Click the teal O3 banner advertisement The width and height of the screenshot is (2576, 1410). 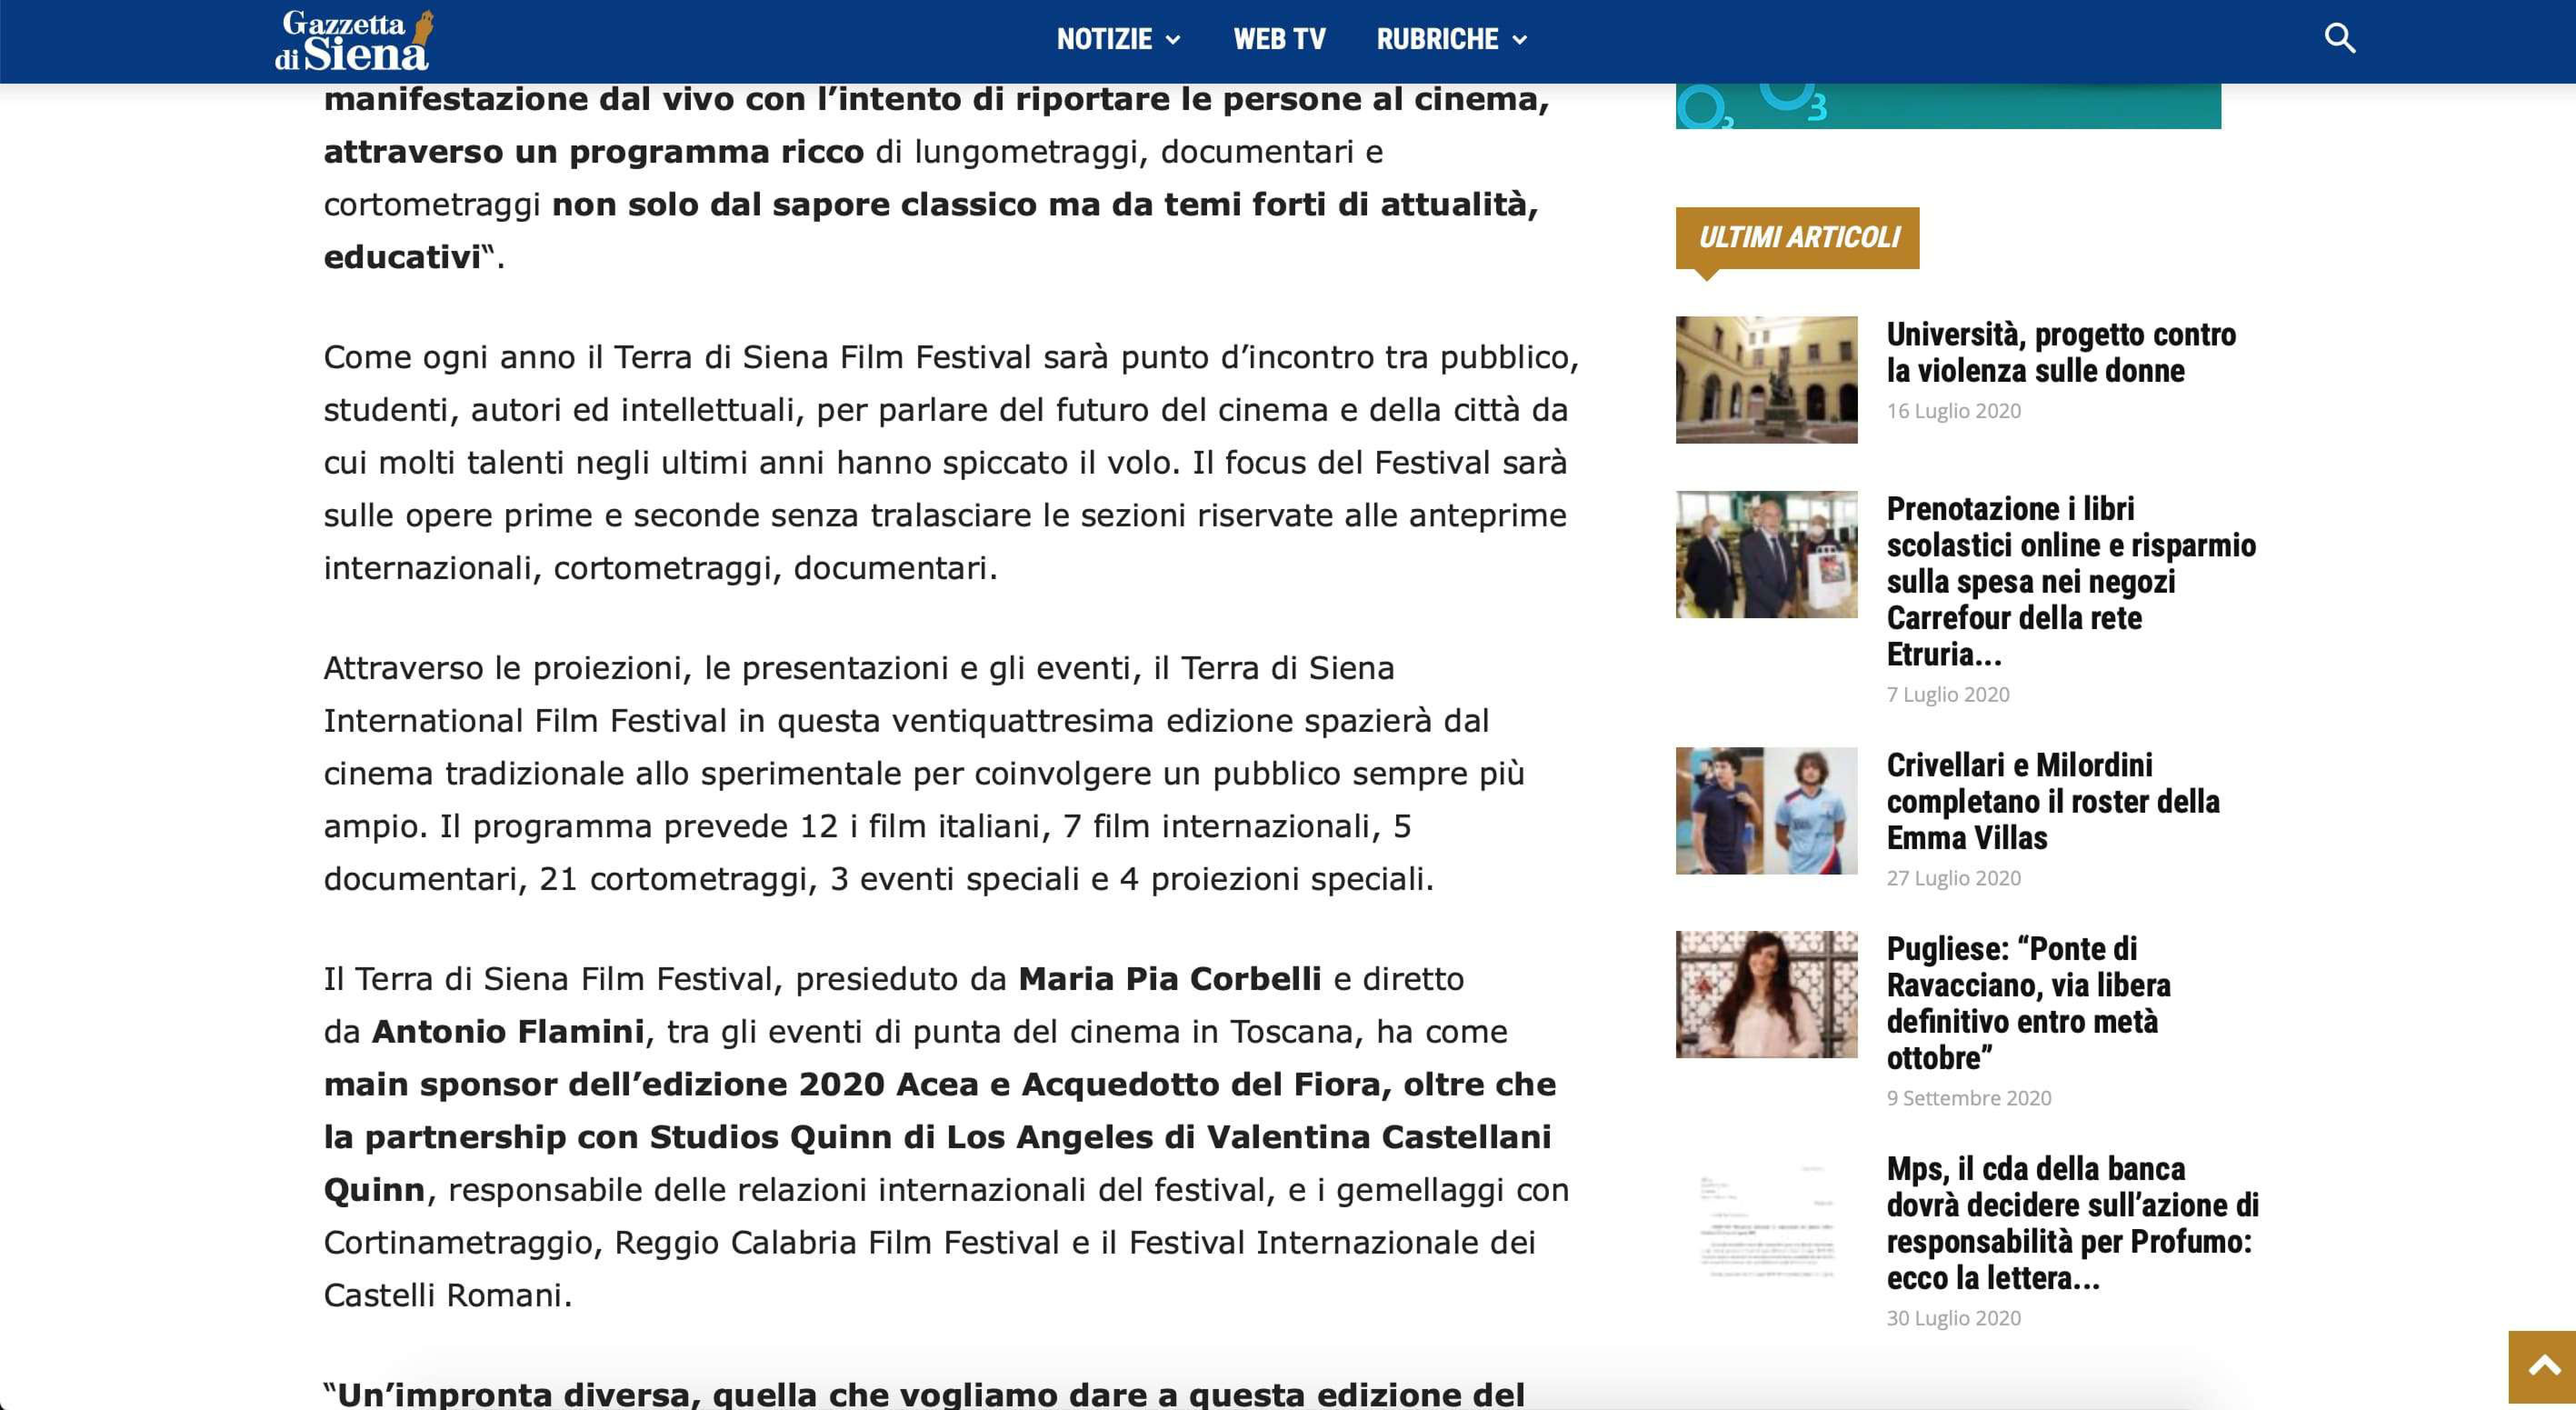pos(1948,106)
